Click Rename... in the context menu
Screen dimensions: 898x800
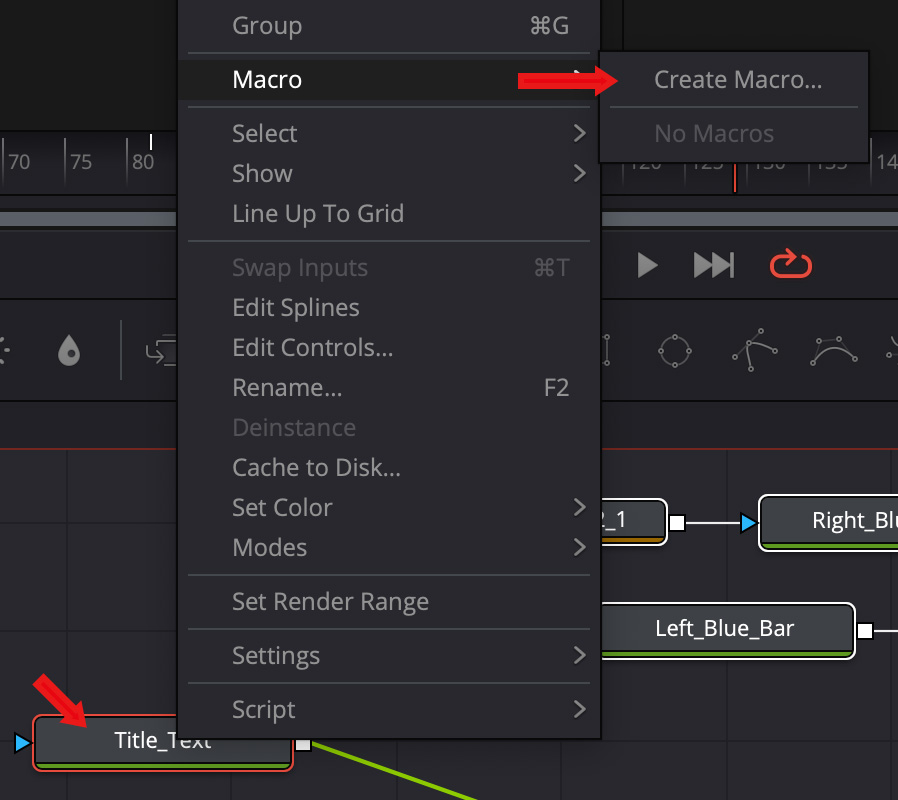pos(287,387)
